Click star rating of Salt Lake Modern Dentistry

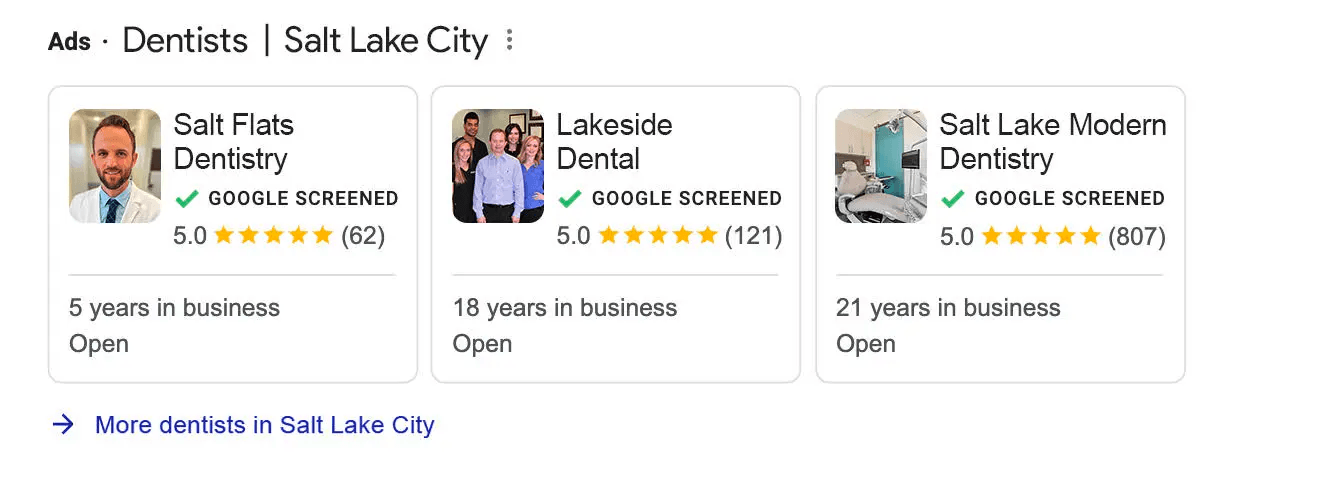click(1040, 236)
